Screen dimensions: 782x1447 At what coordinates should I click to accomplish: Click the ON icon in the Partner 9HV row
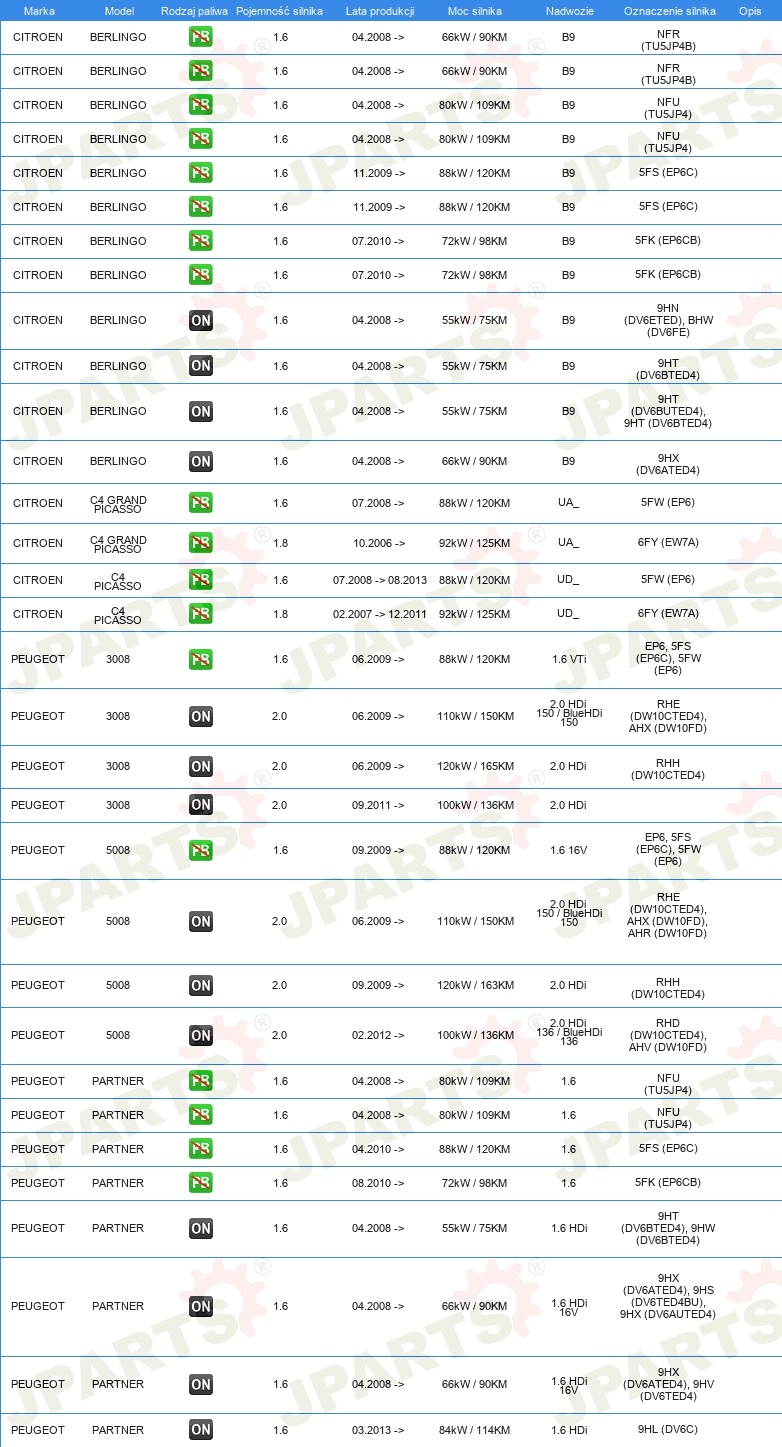coord(201,1384)
